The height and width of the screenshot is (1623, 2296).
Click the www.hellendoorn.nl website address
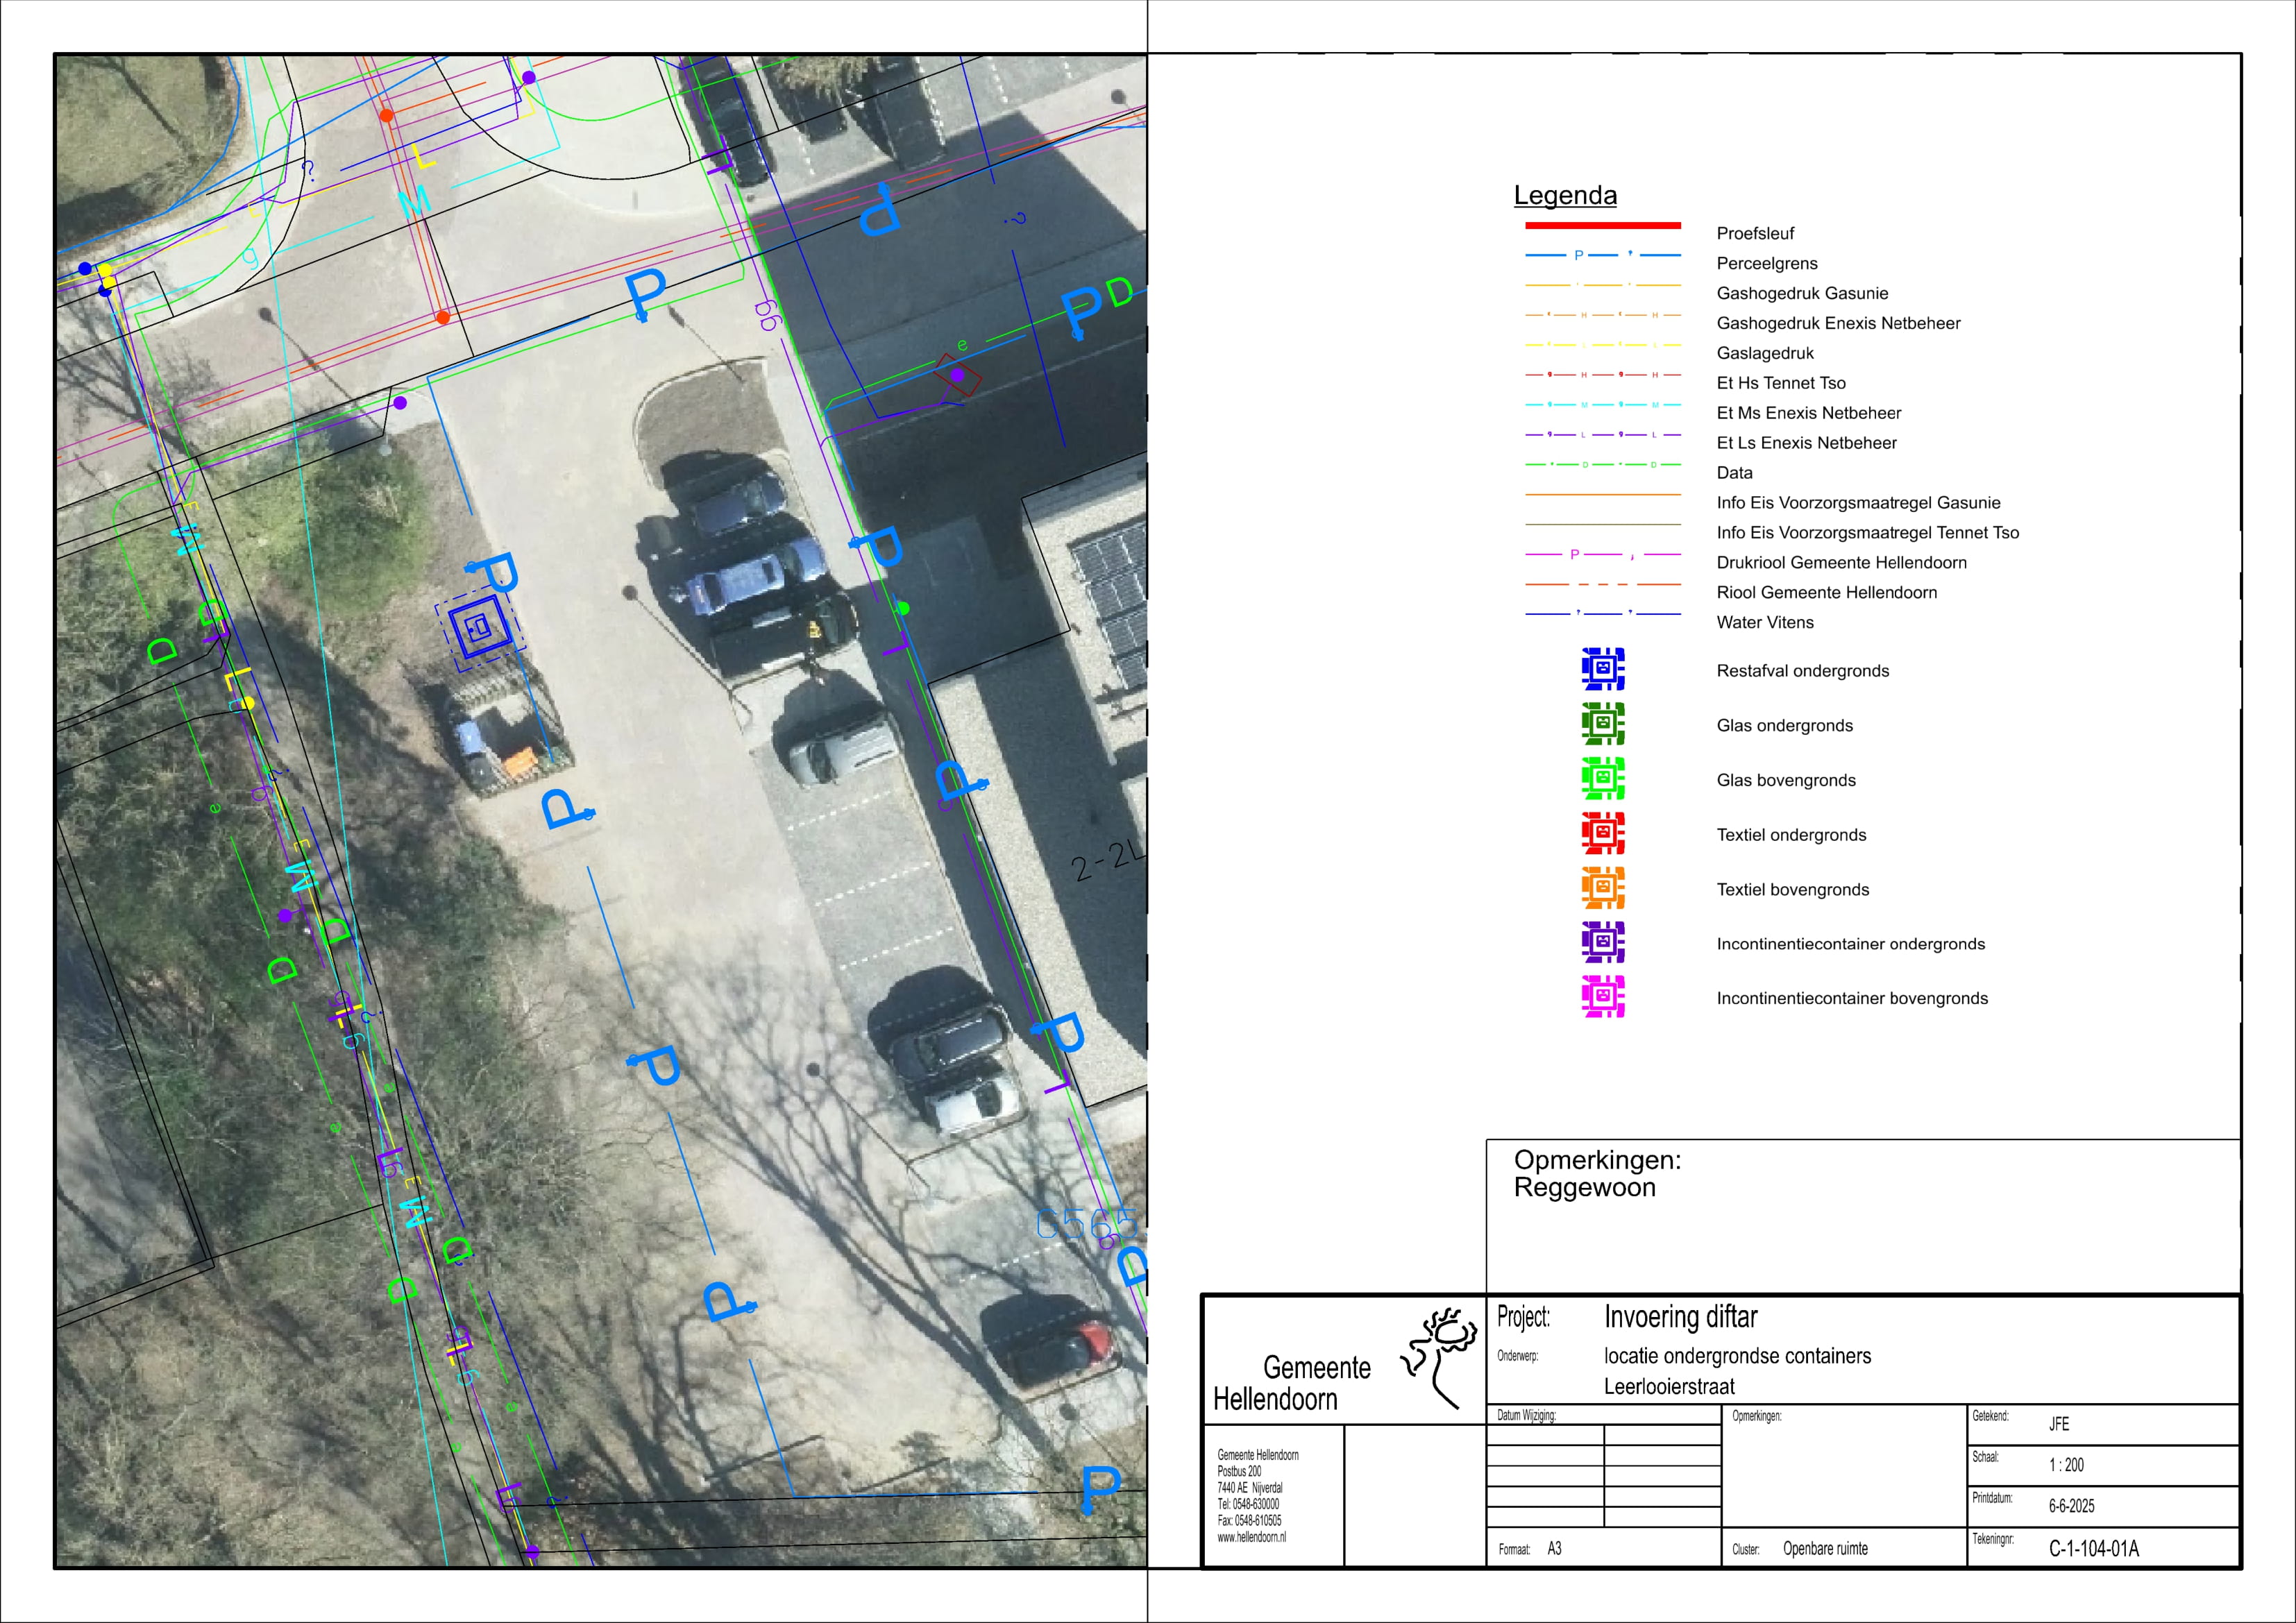(x=1251, y=1537)
